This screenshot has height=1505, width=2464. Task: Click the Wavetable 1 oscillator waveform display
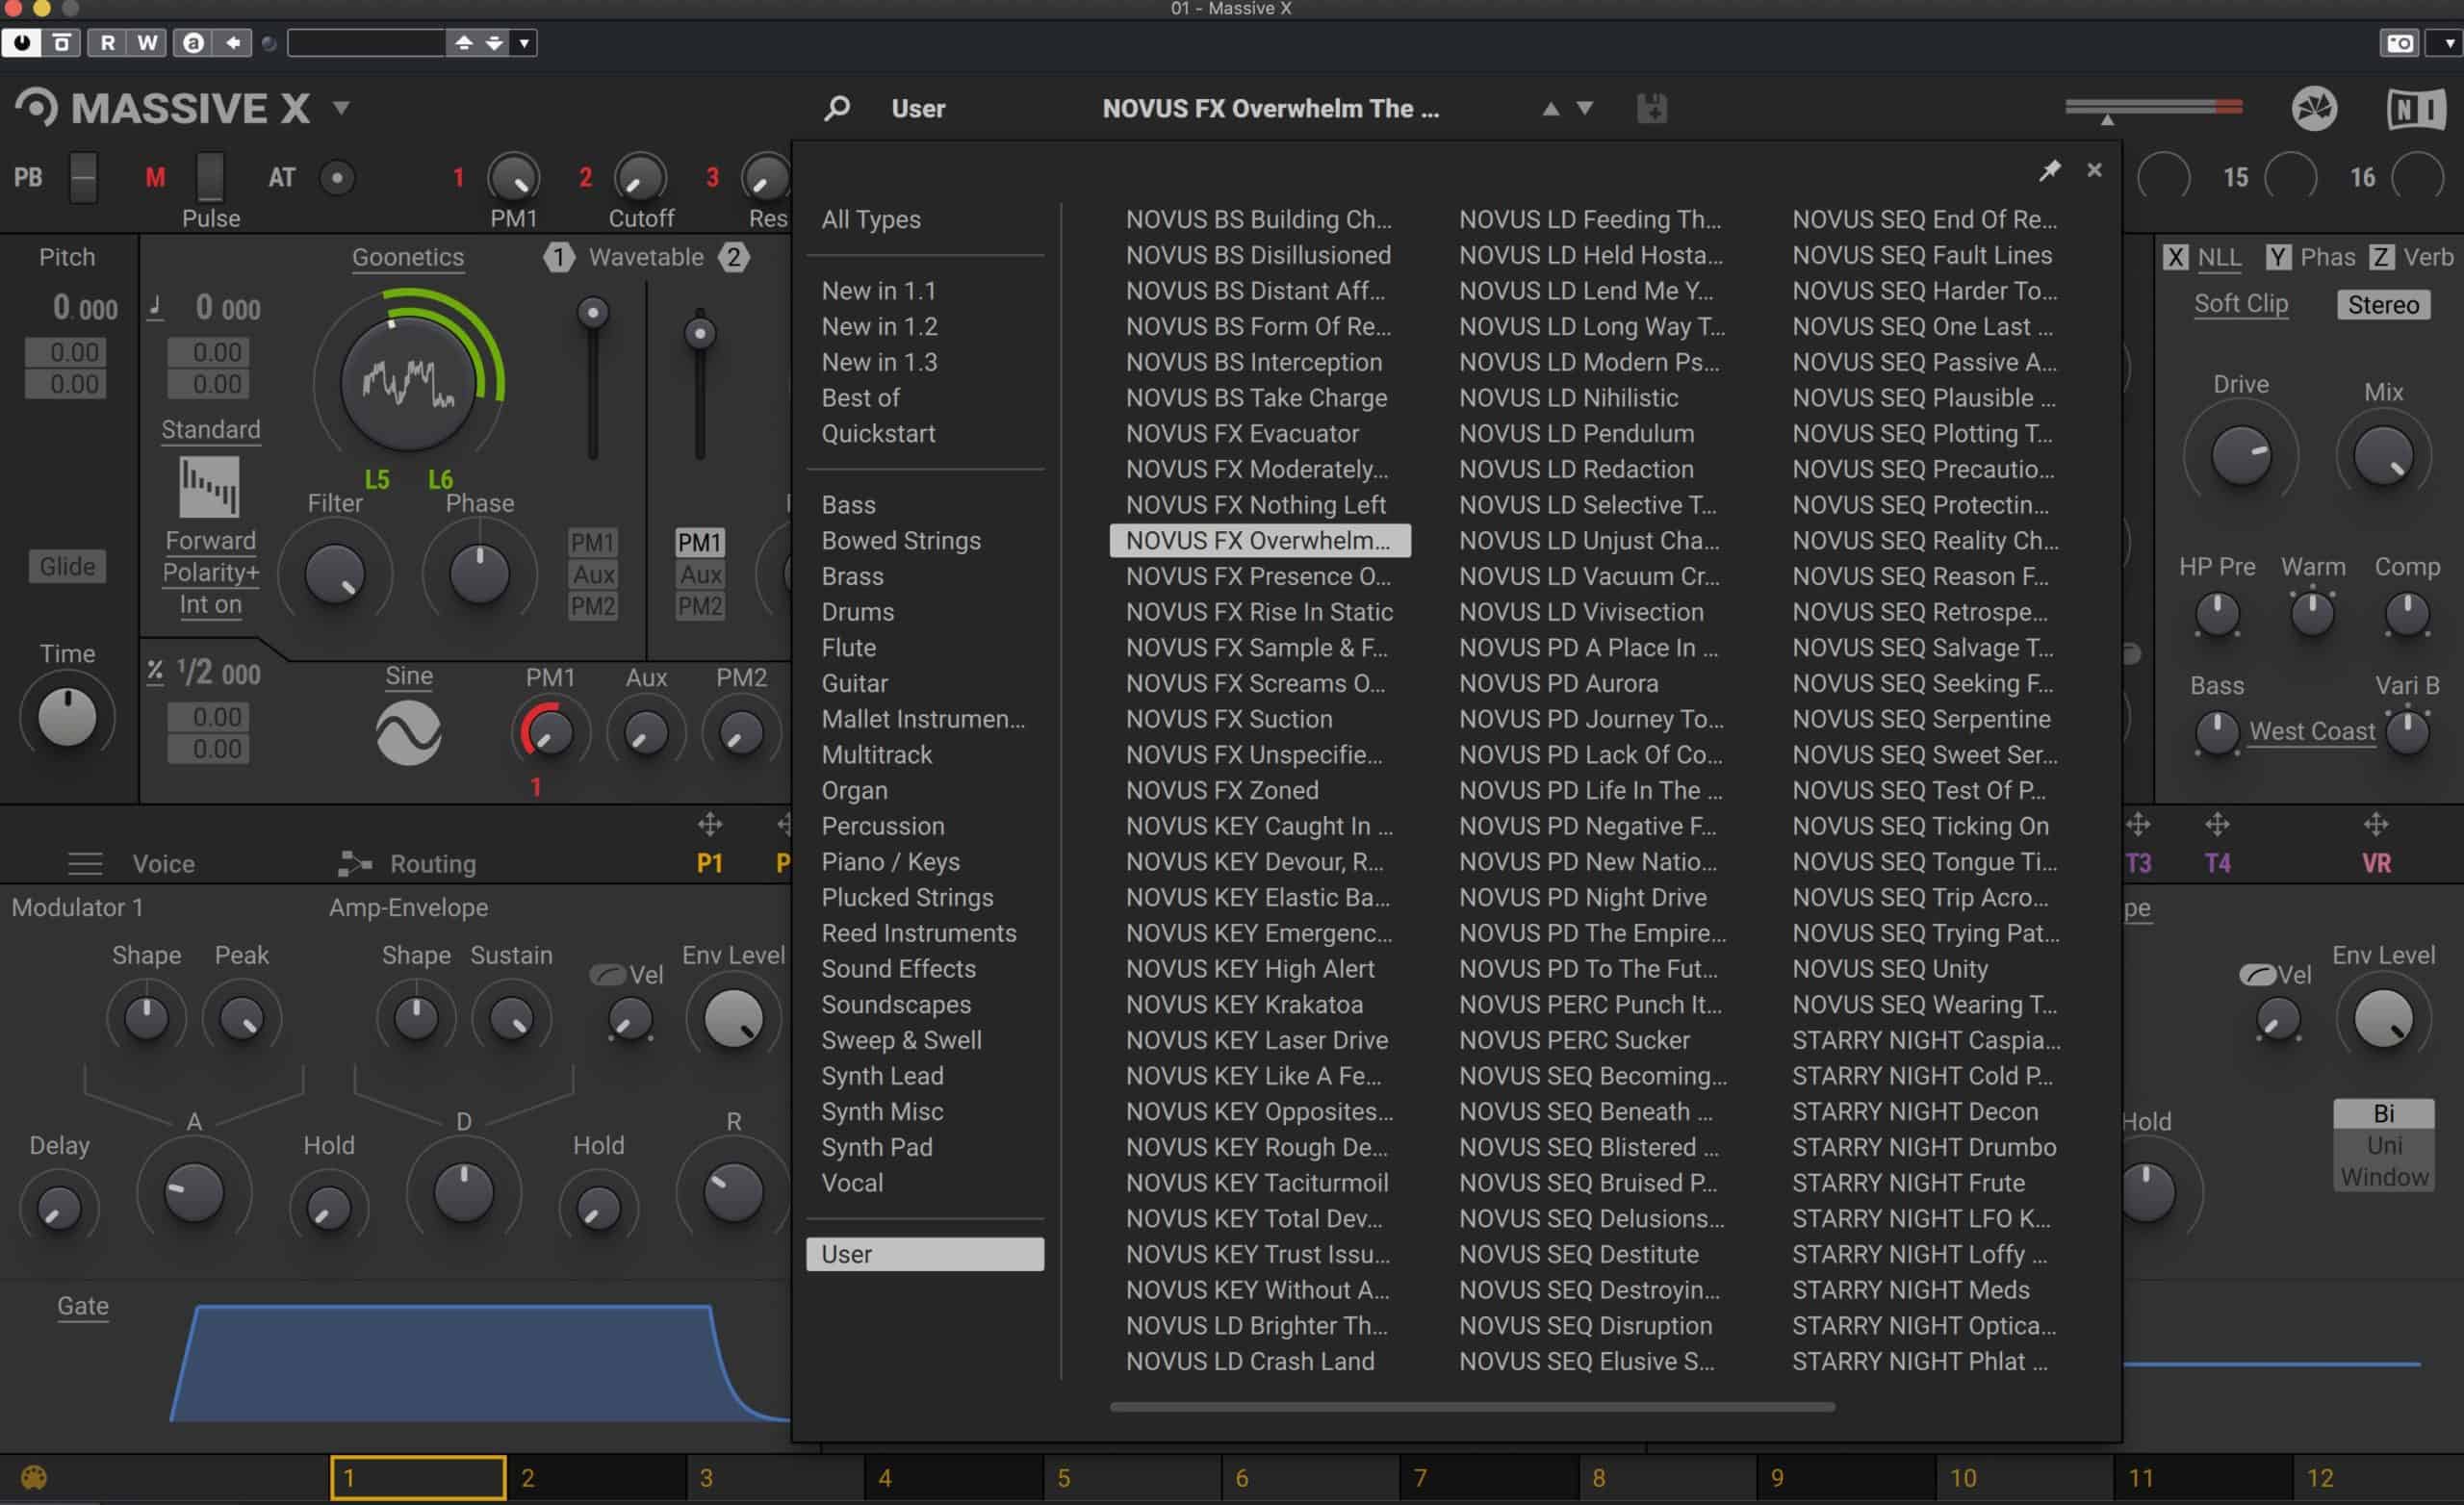(x=407, y=382)
